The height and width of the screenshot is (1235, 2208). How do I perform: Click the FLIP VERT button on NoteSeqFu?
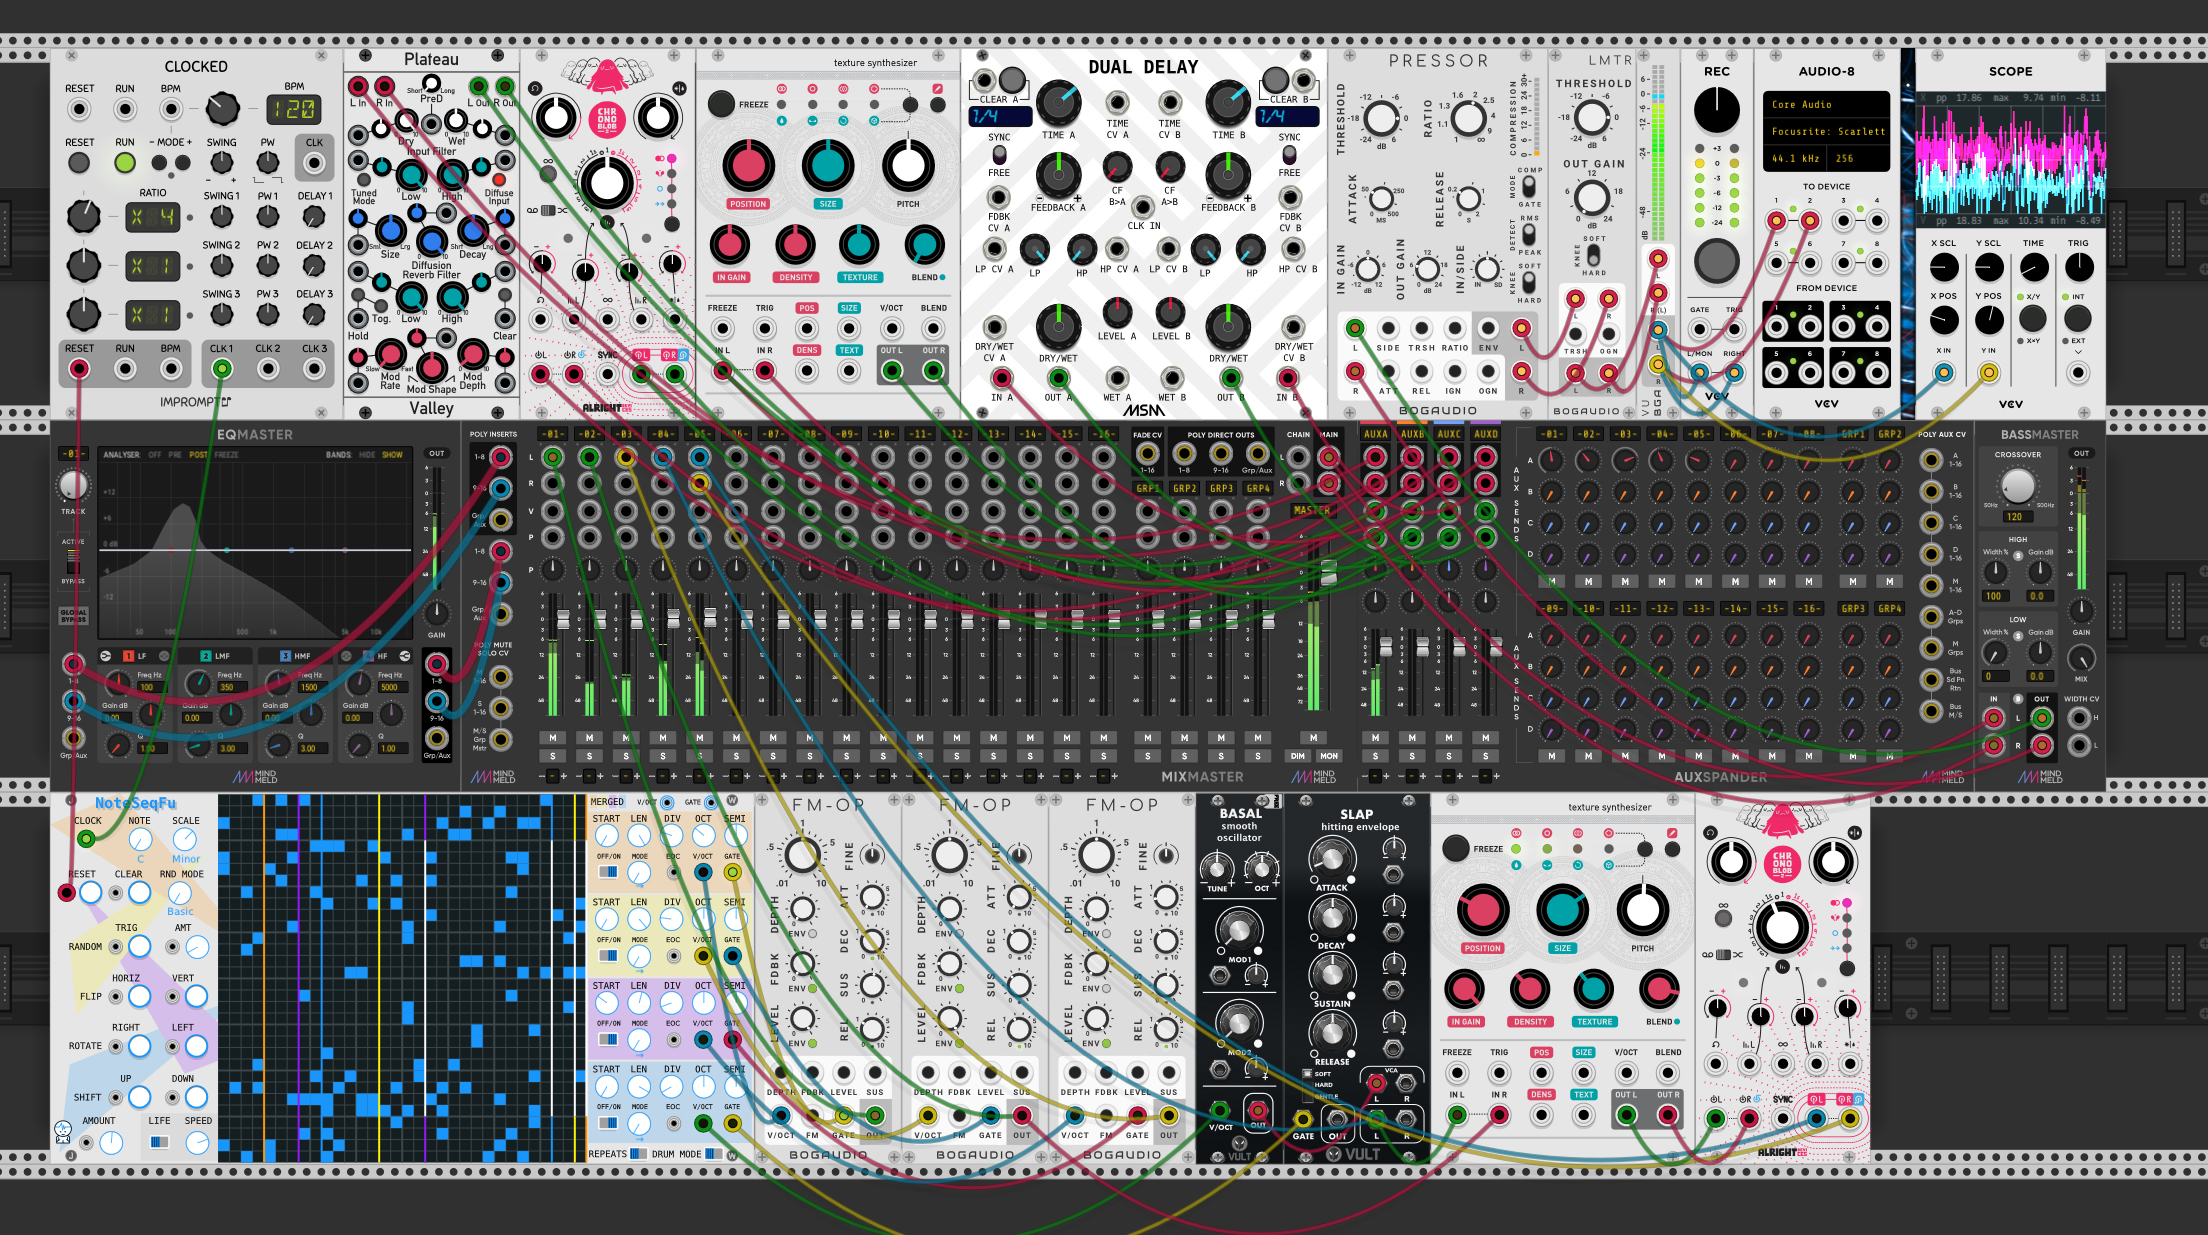pos(196,996)
